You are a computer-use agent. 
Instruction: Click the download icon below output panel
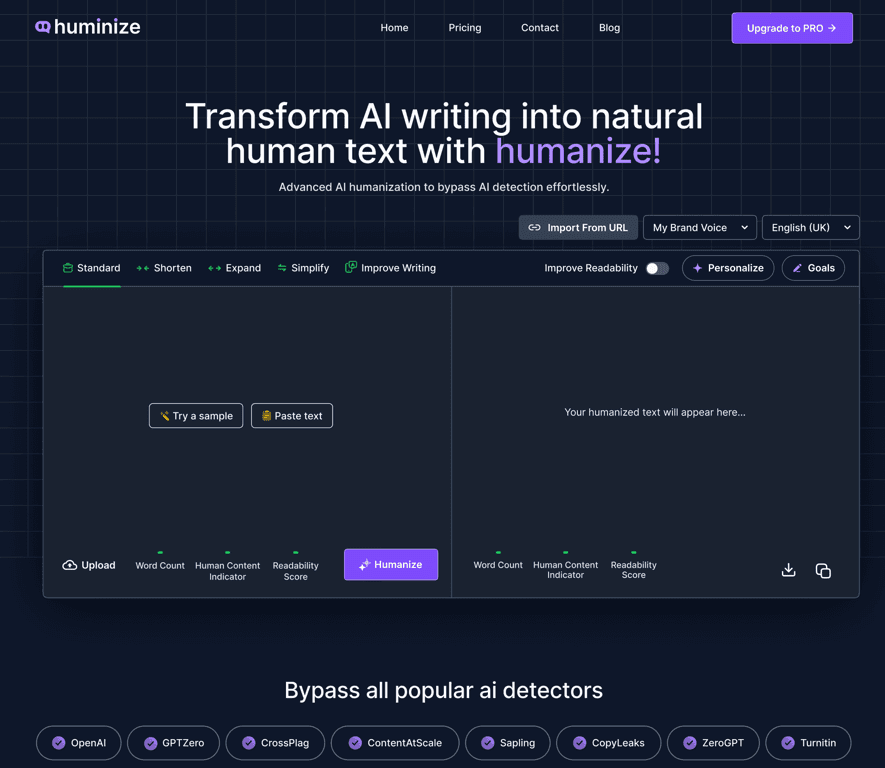788,570
